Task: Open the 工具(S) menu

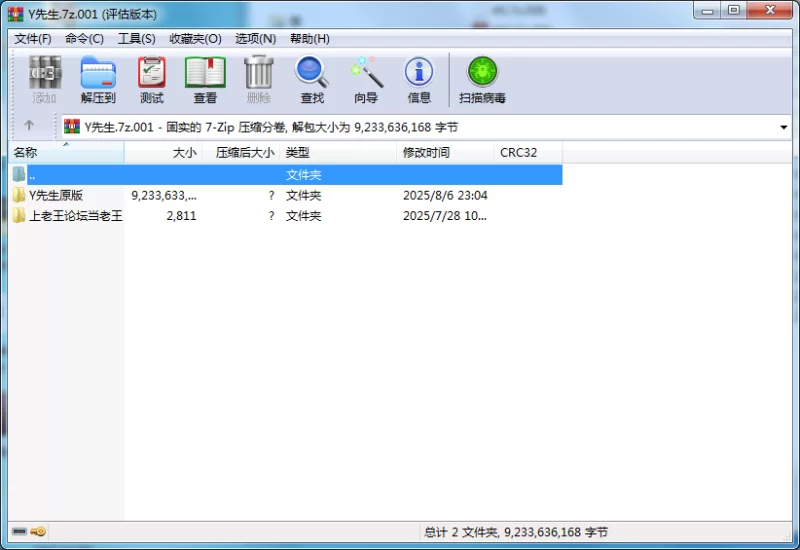Action: click(x=137, y=39)
